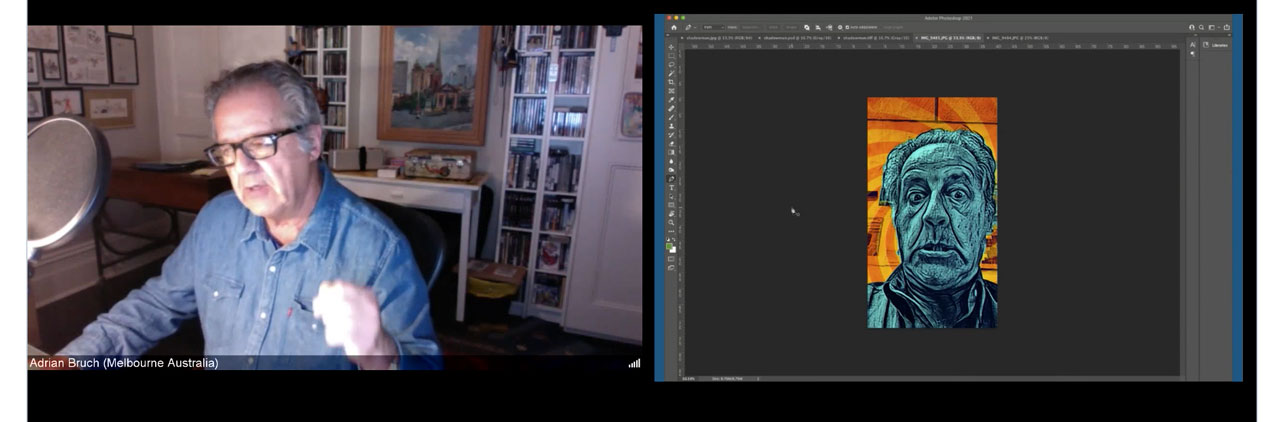
Task: Click the foreground color swatch
Action: 671,245
